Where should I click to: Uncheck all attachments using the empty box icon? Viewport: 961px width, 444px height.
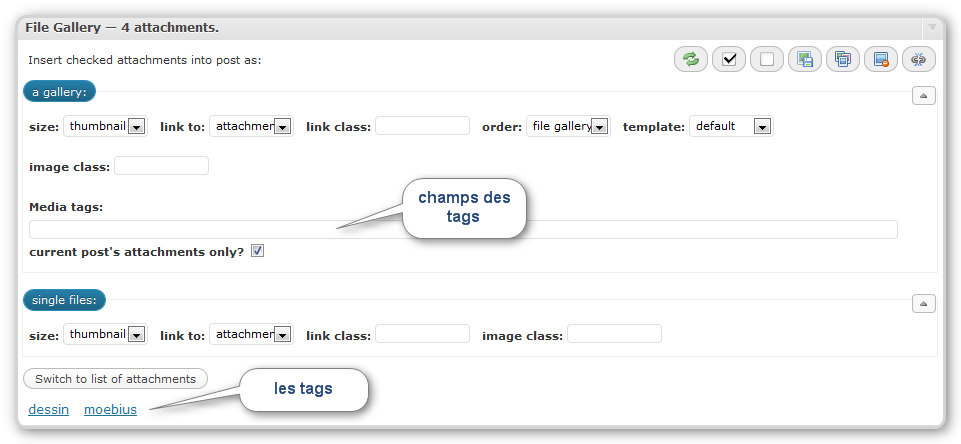click(x=767, y=59)
